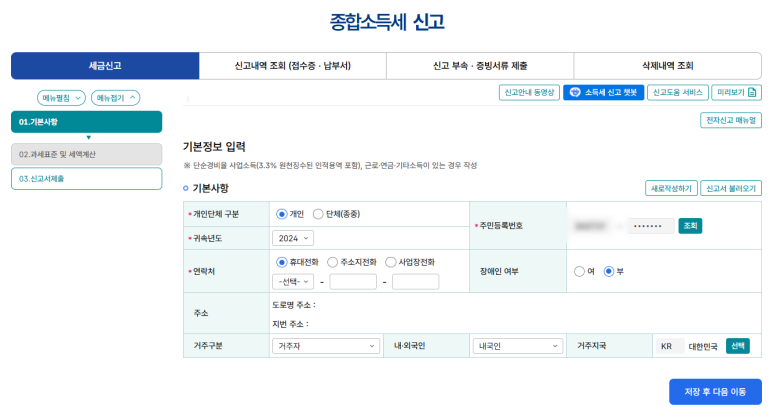Click the document icon on 미리보기
Screen dimensions: 773x417
coord(752,92)
